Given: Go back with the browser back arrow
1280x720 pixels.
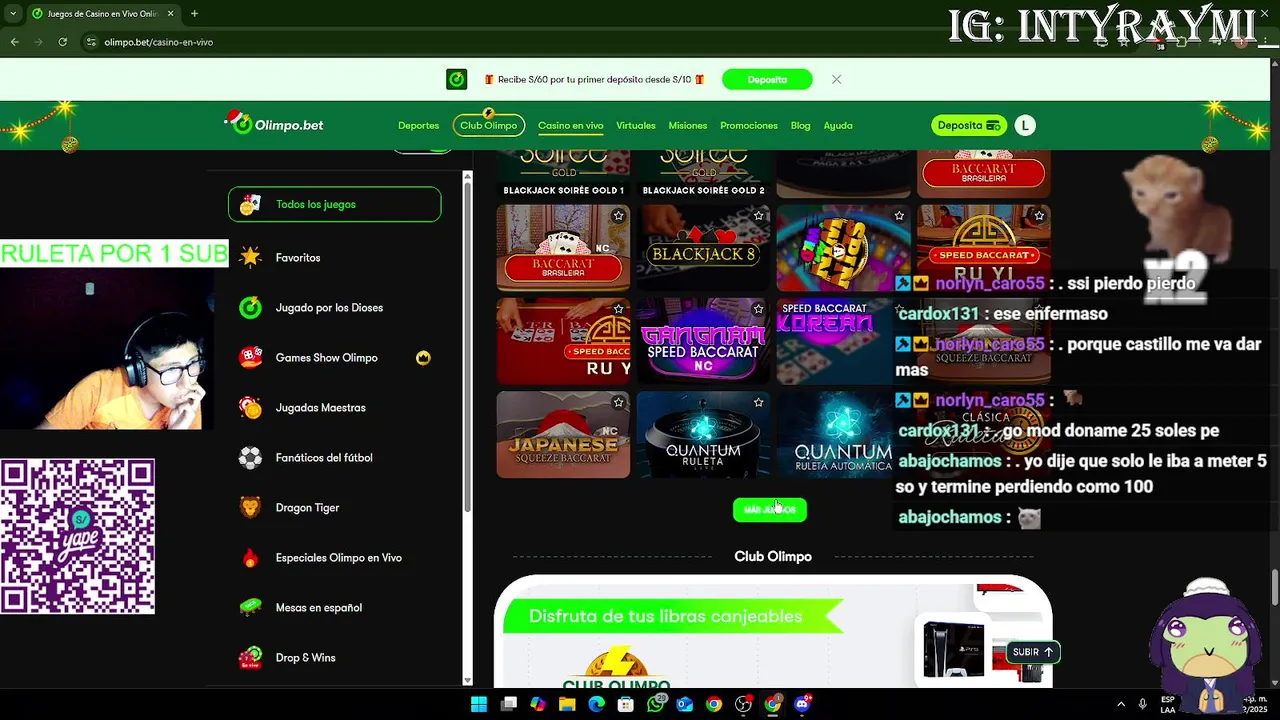Looking at the screenshot, I should (14, 42).
